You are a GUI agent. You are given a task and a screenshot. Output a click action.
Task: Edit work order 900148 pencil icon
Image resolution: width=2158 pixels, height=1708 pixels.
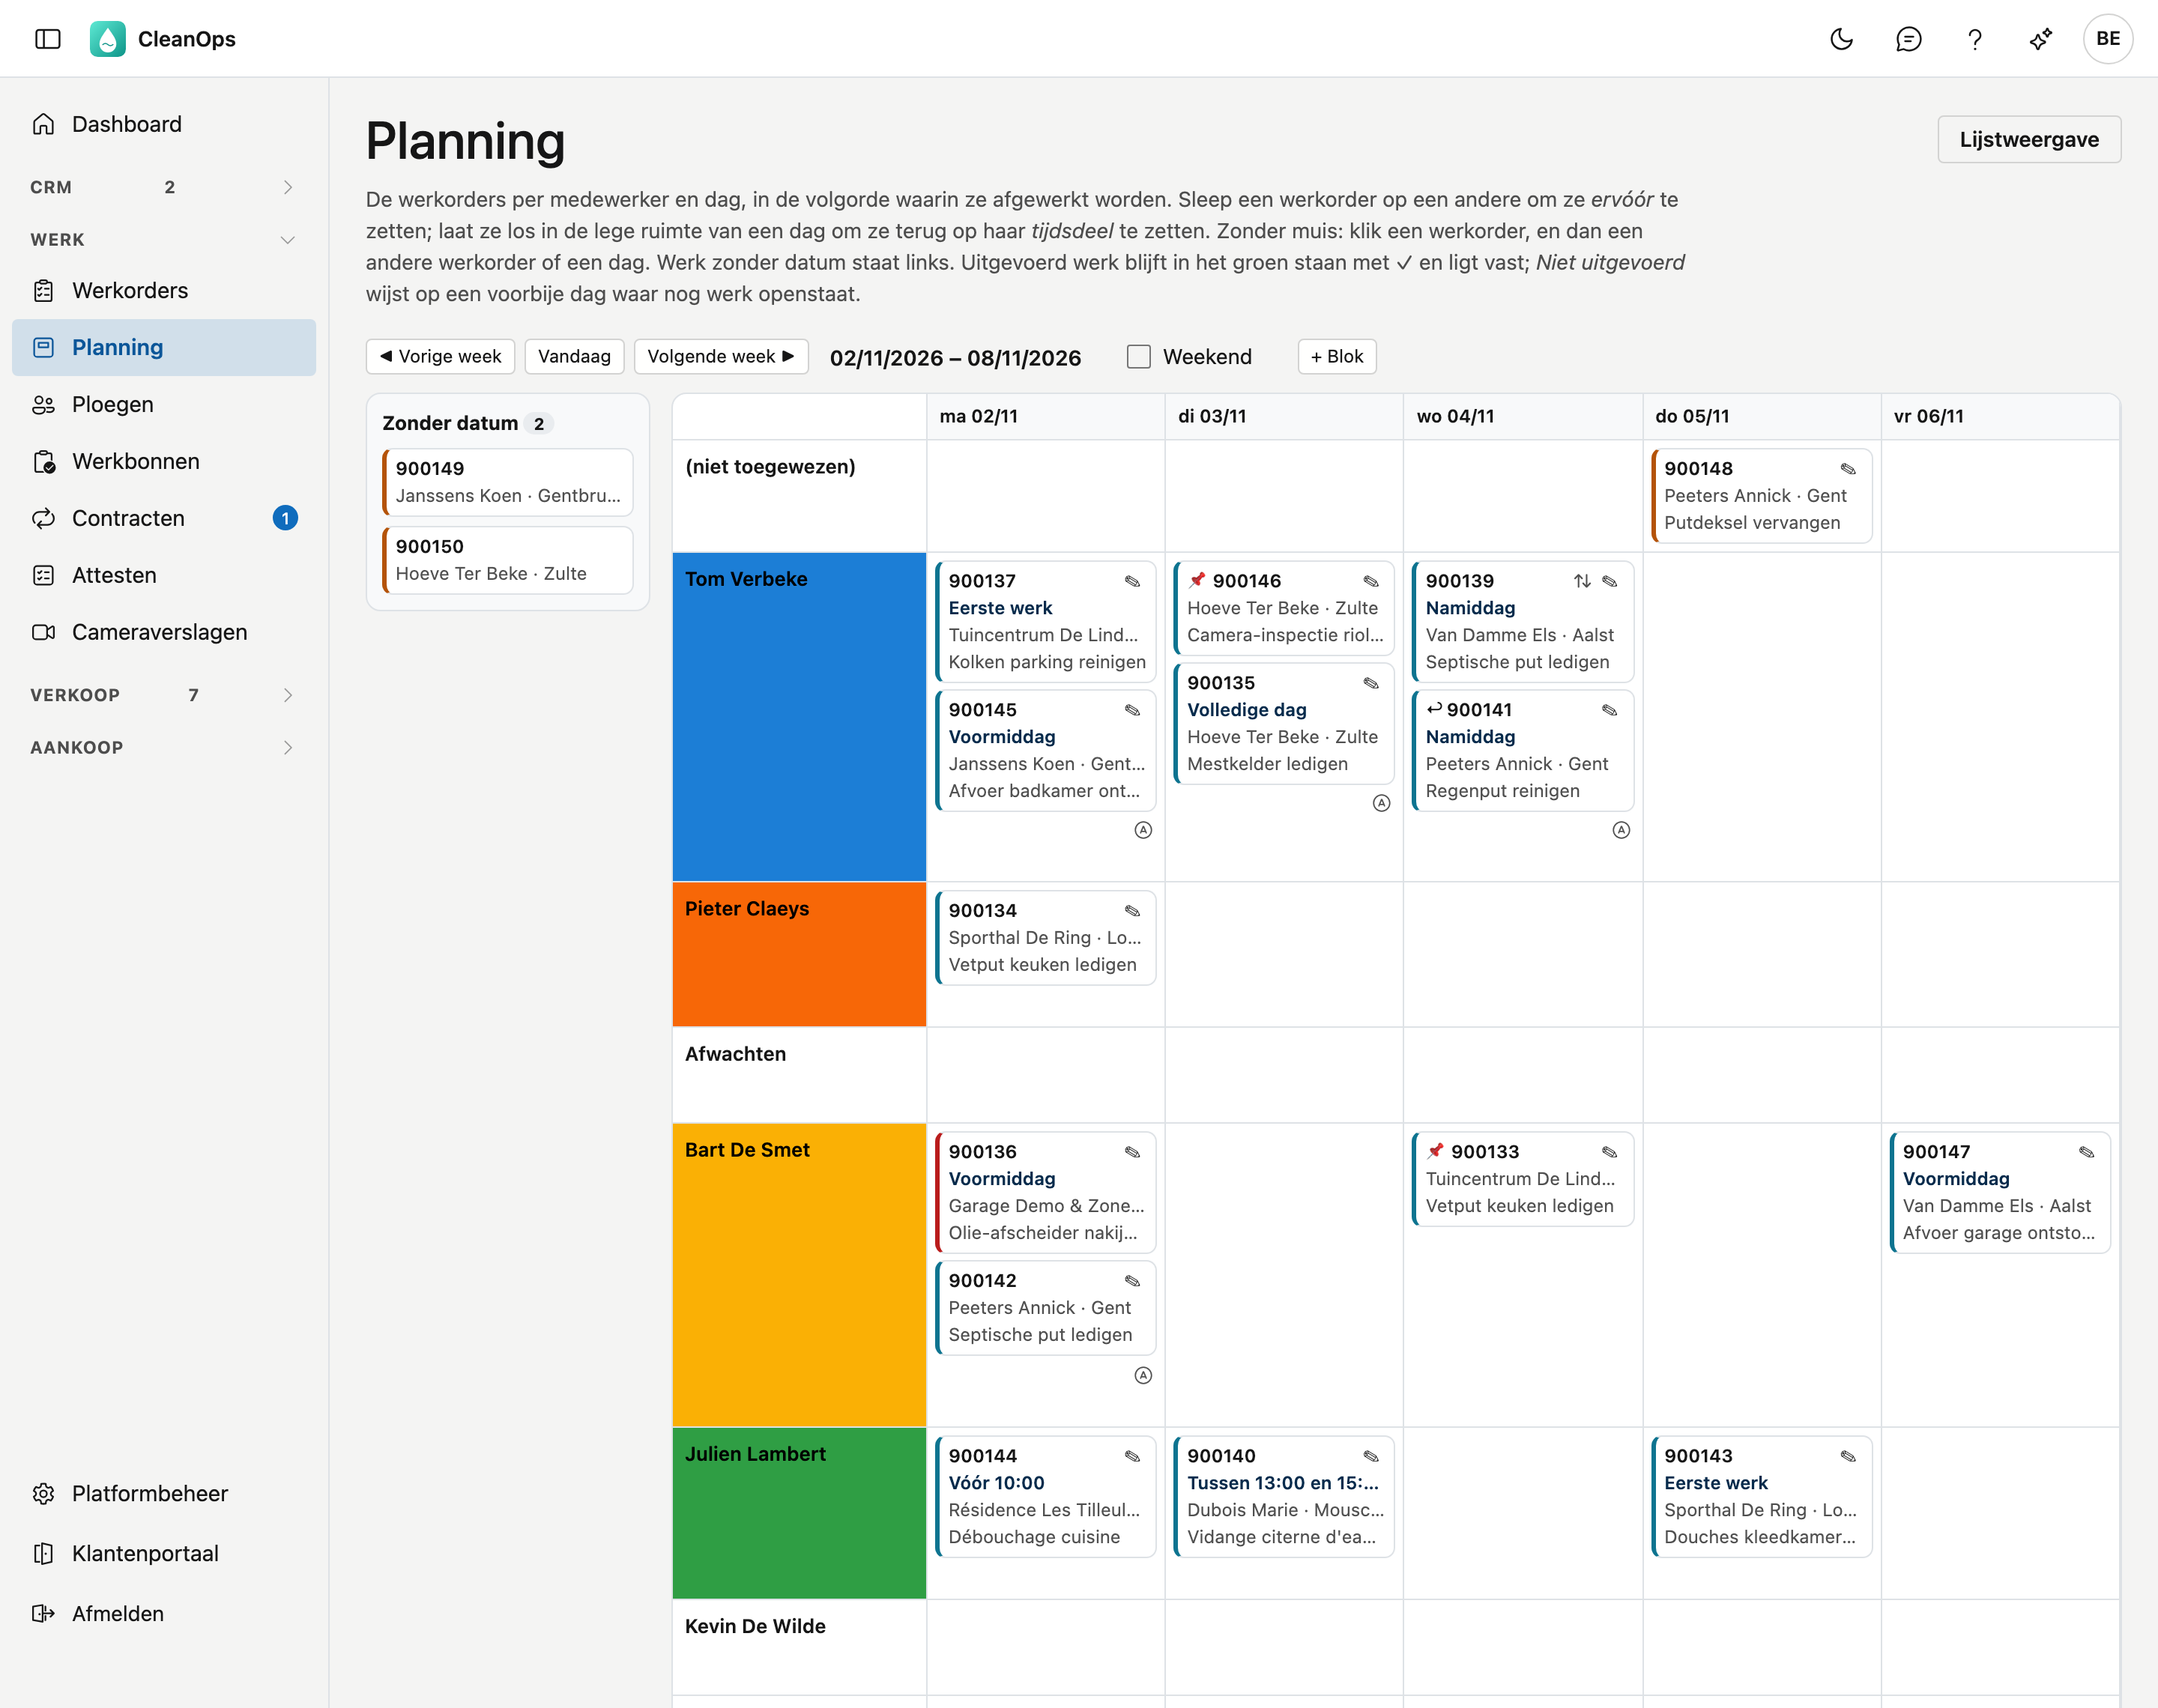[1848, 469]
